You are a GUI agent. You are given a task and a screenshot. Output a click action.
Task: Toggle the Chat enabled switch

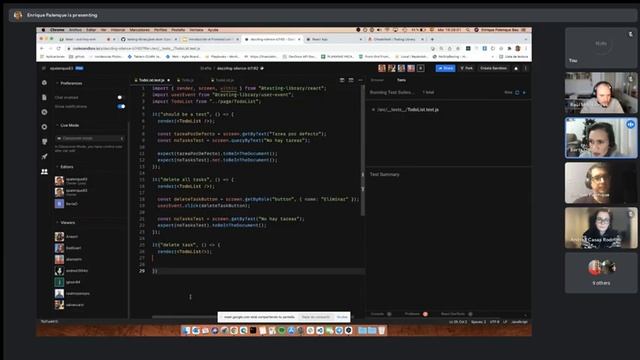point(120,98)
